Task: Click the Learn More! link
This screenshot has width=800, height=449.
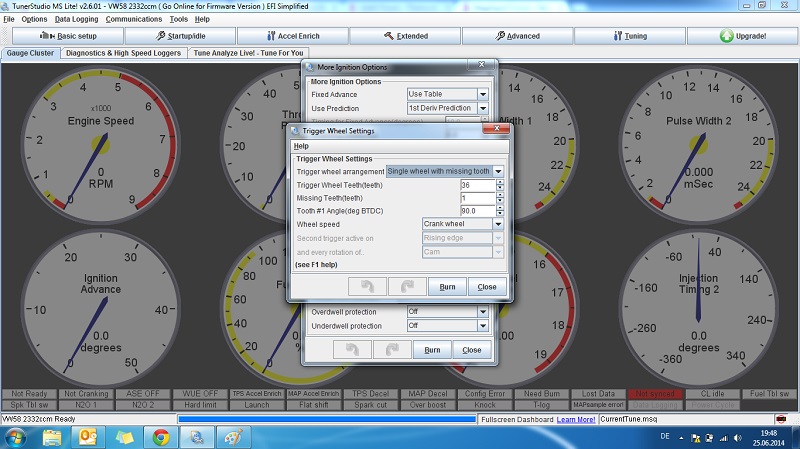Action: 576,419
